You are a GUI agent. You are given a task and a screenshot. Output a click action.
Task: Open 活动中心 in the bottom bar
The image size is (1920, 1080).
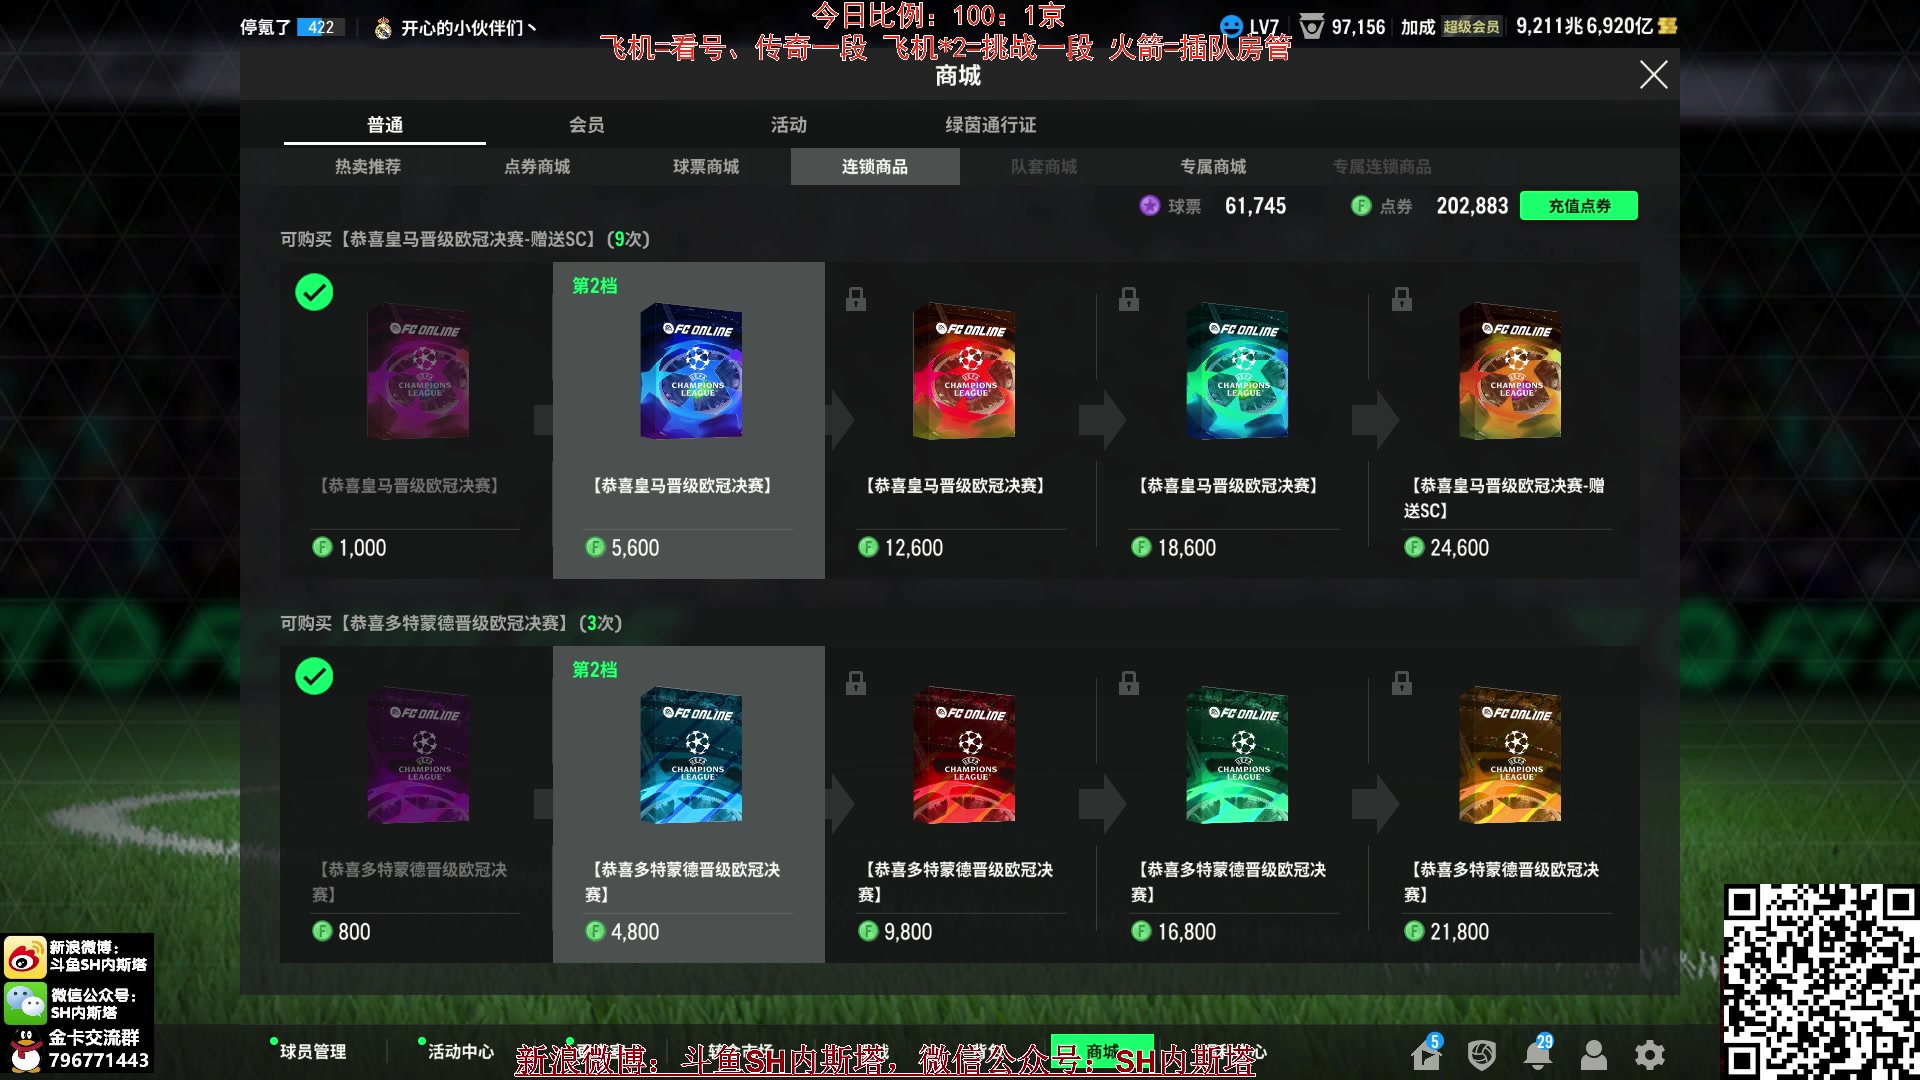461,1052
